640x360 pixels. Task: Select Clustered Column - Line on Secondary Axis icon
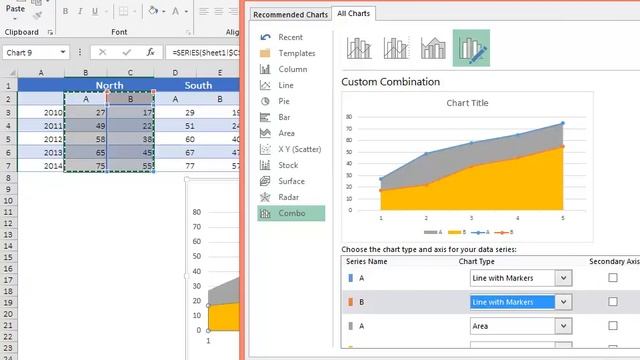[x=396, y=48]
